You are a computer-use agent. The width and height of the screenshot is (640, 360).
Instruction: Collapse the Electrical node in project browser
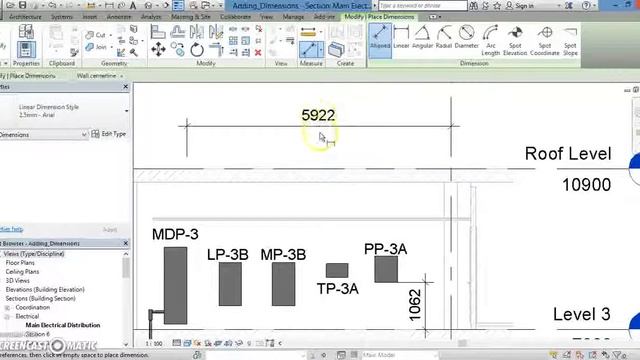[7, 317]
